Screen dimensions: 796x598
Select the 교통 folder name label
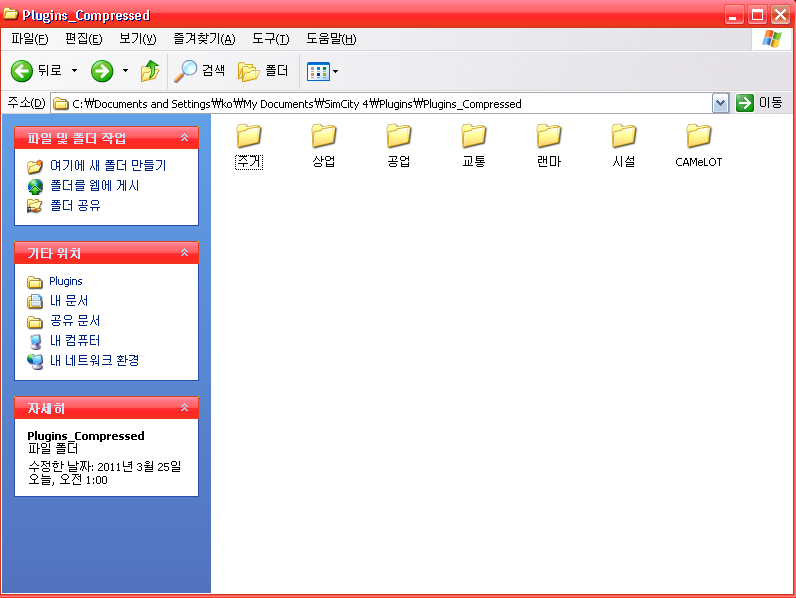pyautogui.click(x=474, y=162)
